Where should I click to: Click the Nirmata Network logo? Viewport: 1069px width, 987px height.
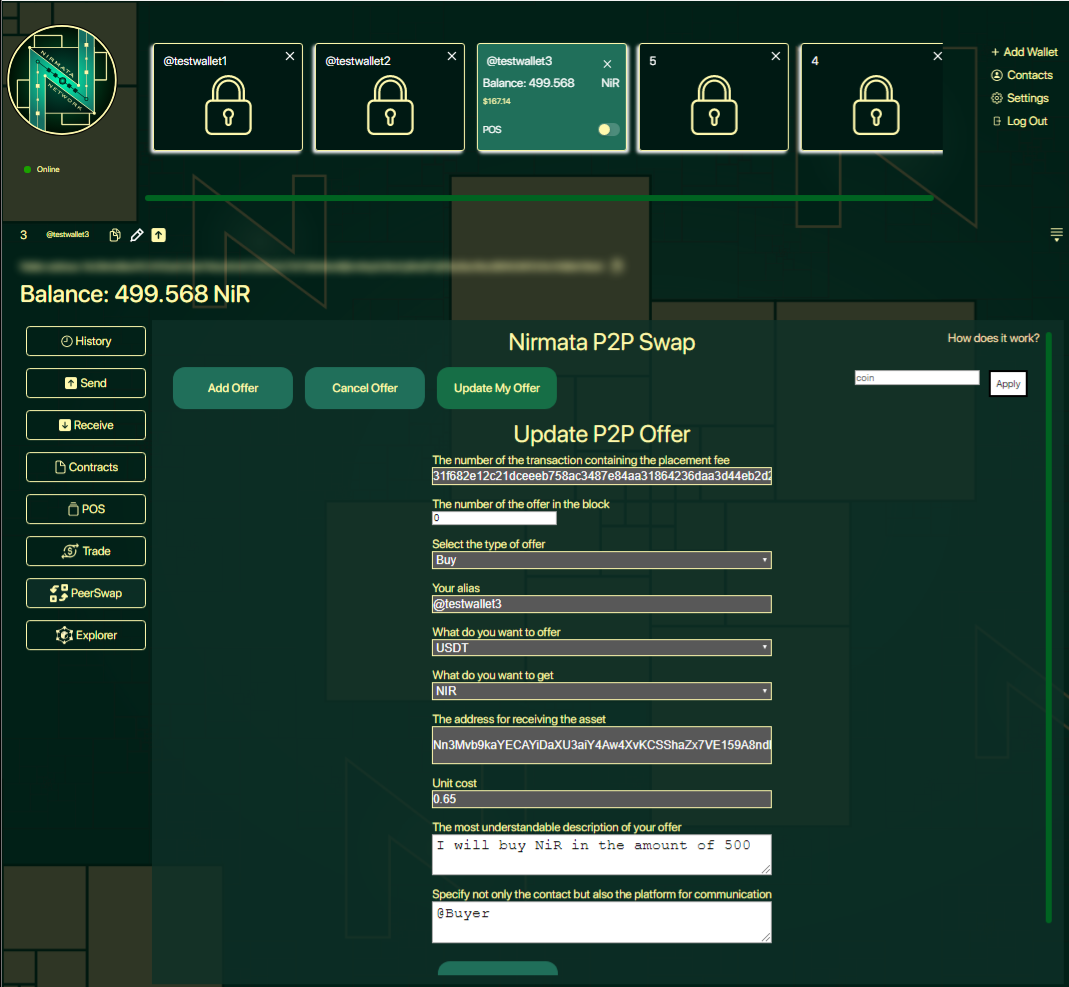(x=62, y=81)
